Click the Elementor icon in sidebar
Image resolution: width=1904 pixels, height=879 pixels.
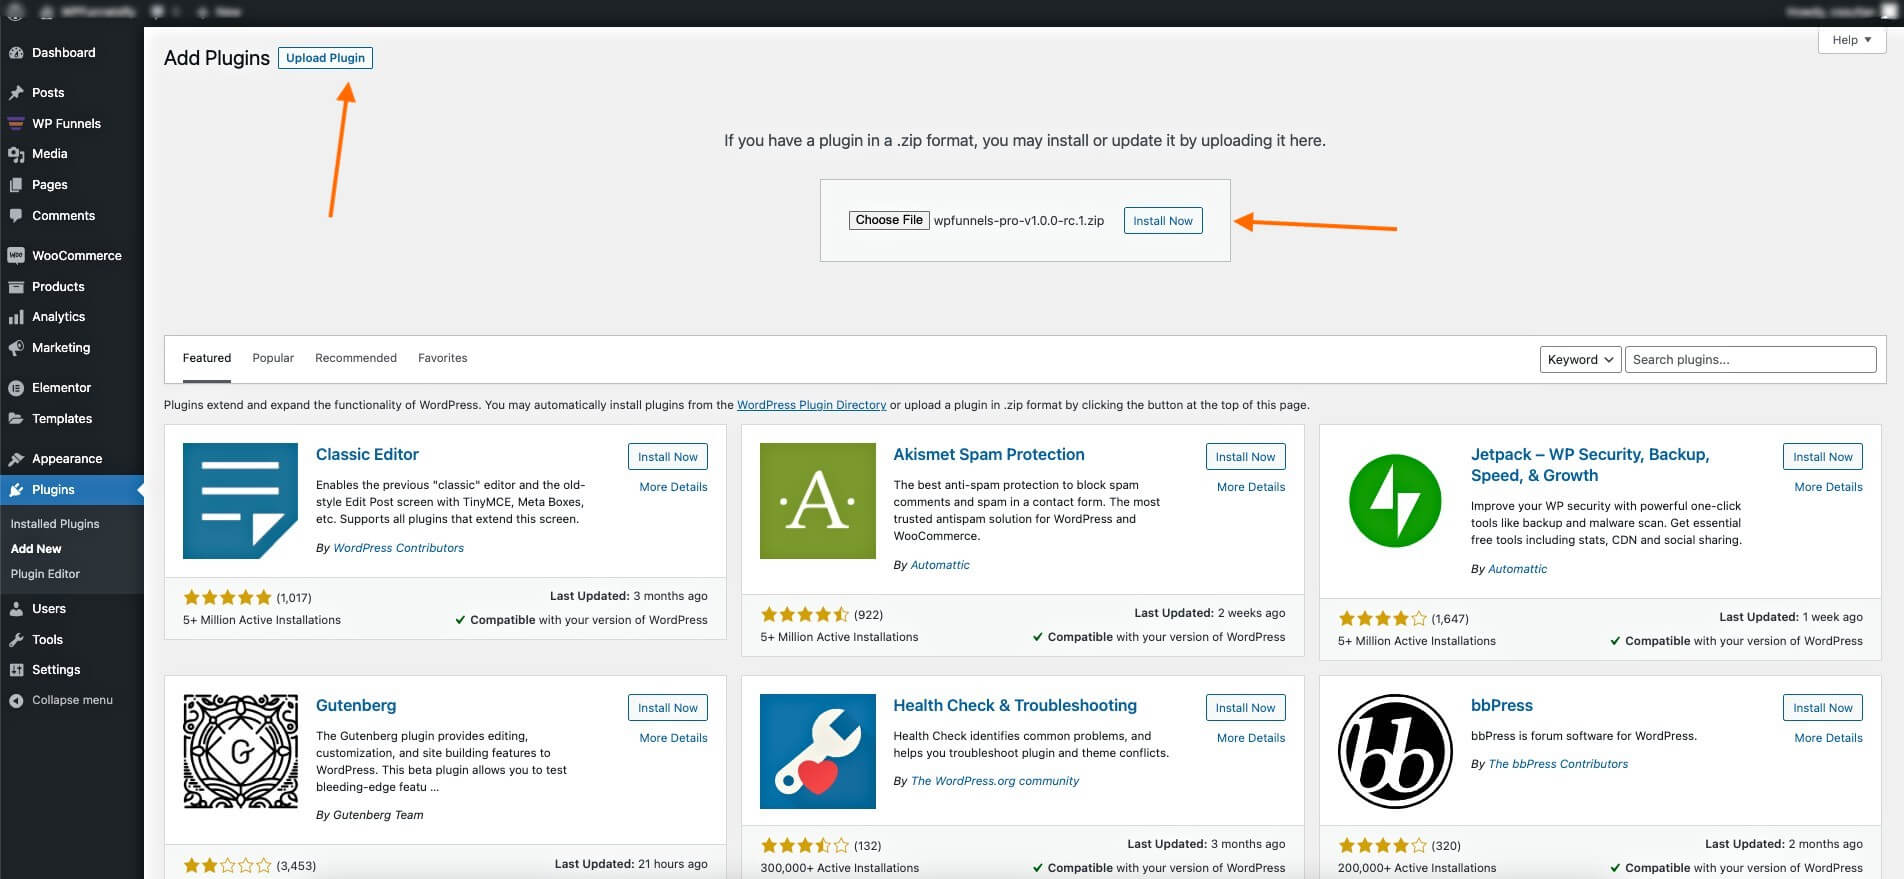coord(16,388)
